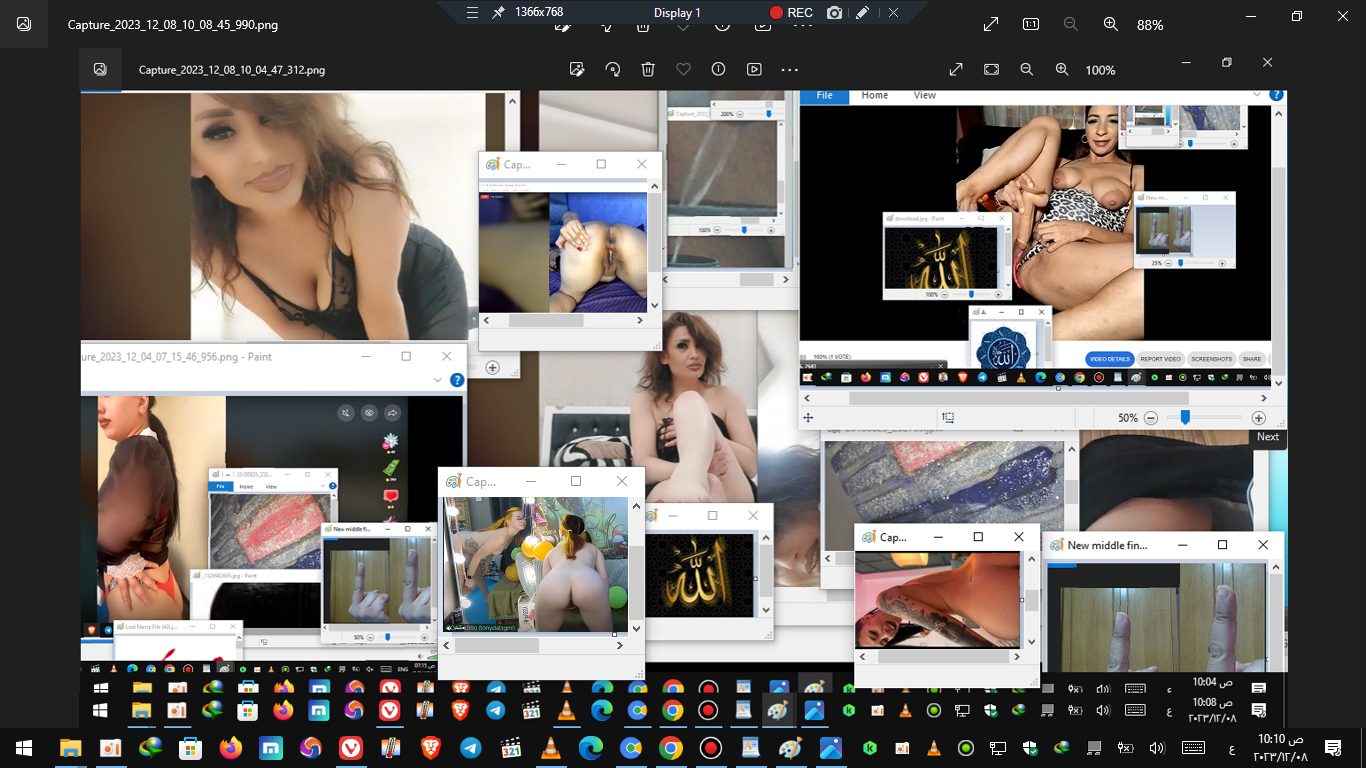This screenshot has width=1366, height=768.
Task: Start recording with the REC button
Action: point(790,12)
